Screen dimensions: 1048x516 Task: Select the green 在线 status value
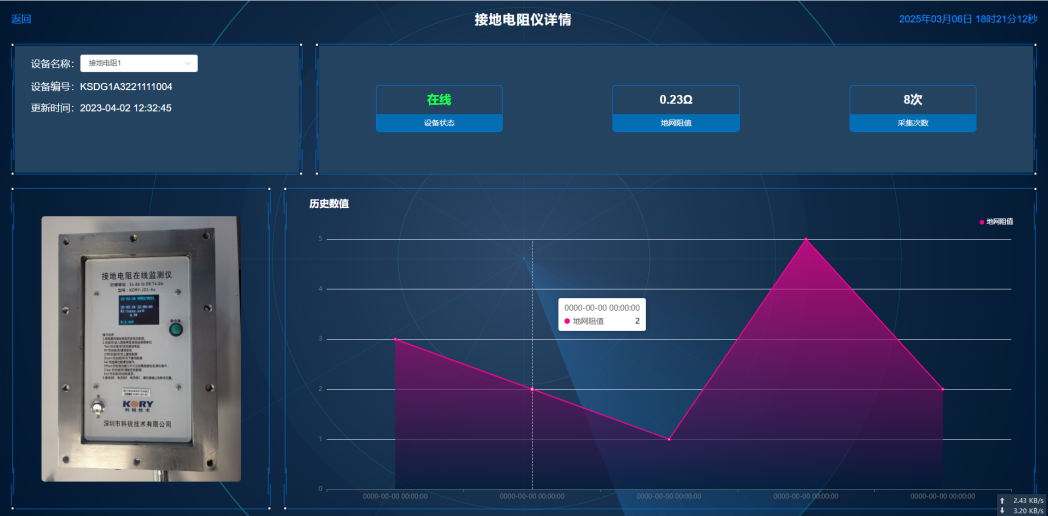[439, 100]
